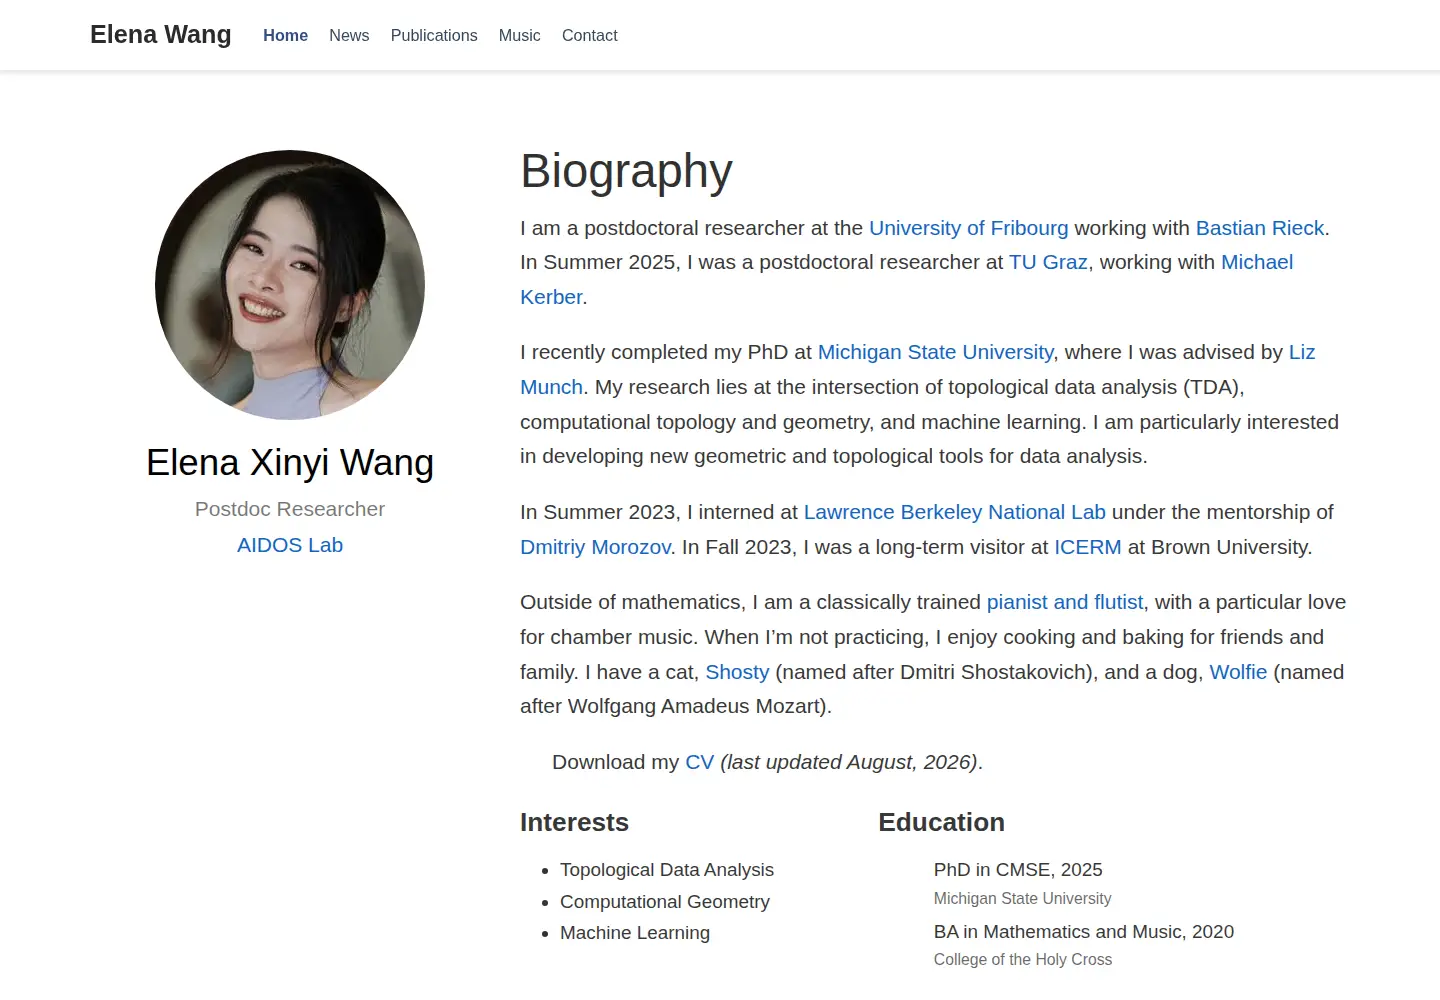Open the Michigan State University link
1440x1000 pixels.
point(935,352)
